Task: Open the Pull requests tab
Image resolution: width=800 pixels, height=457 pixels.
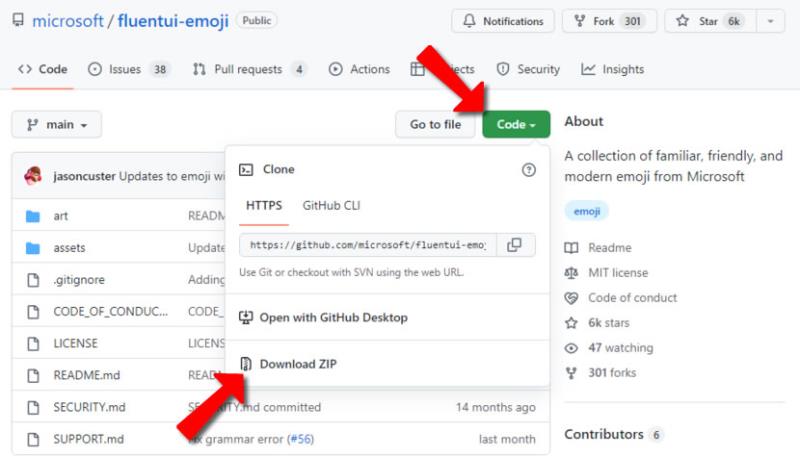Action: [x=250, y=69]
